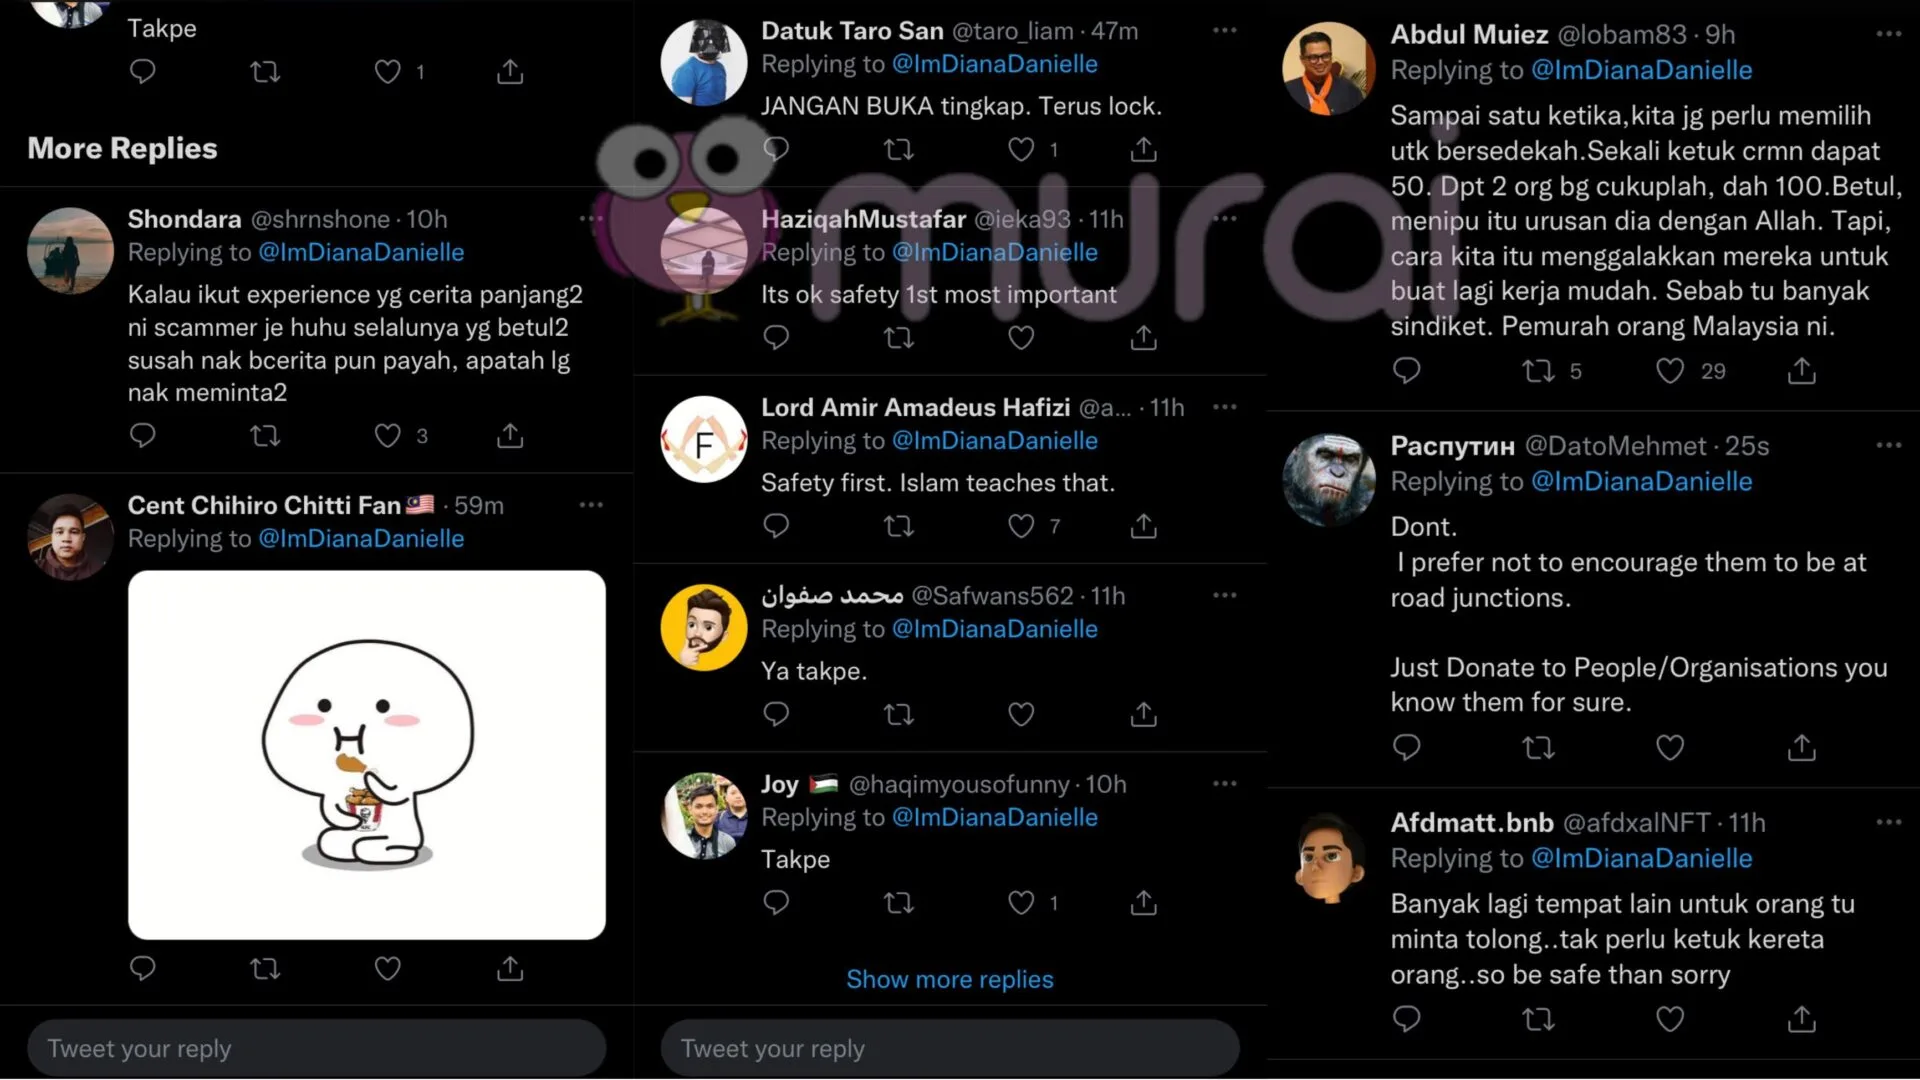Open @ImDianaDanielle mention in Afdmatt.bnb's reply

click(x=1641, y=858)
